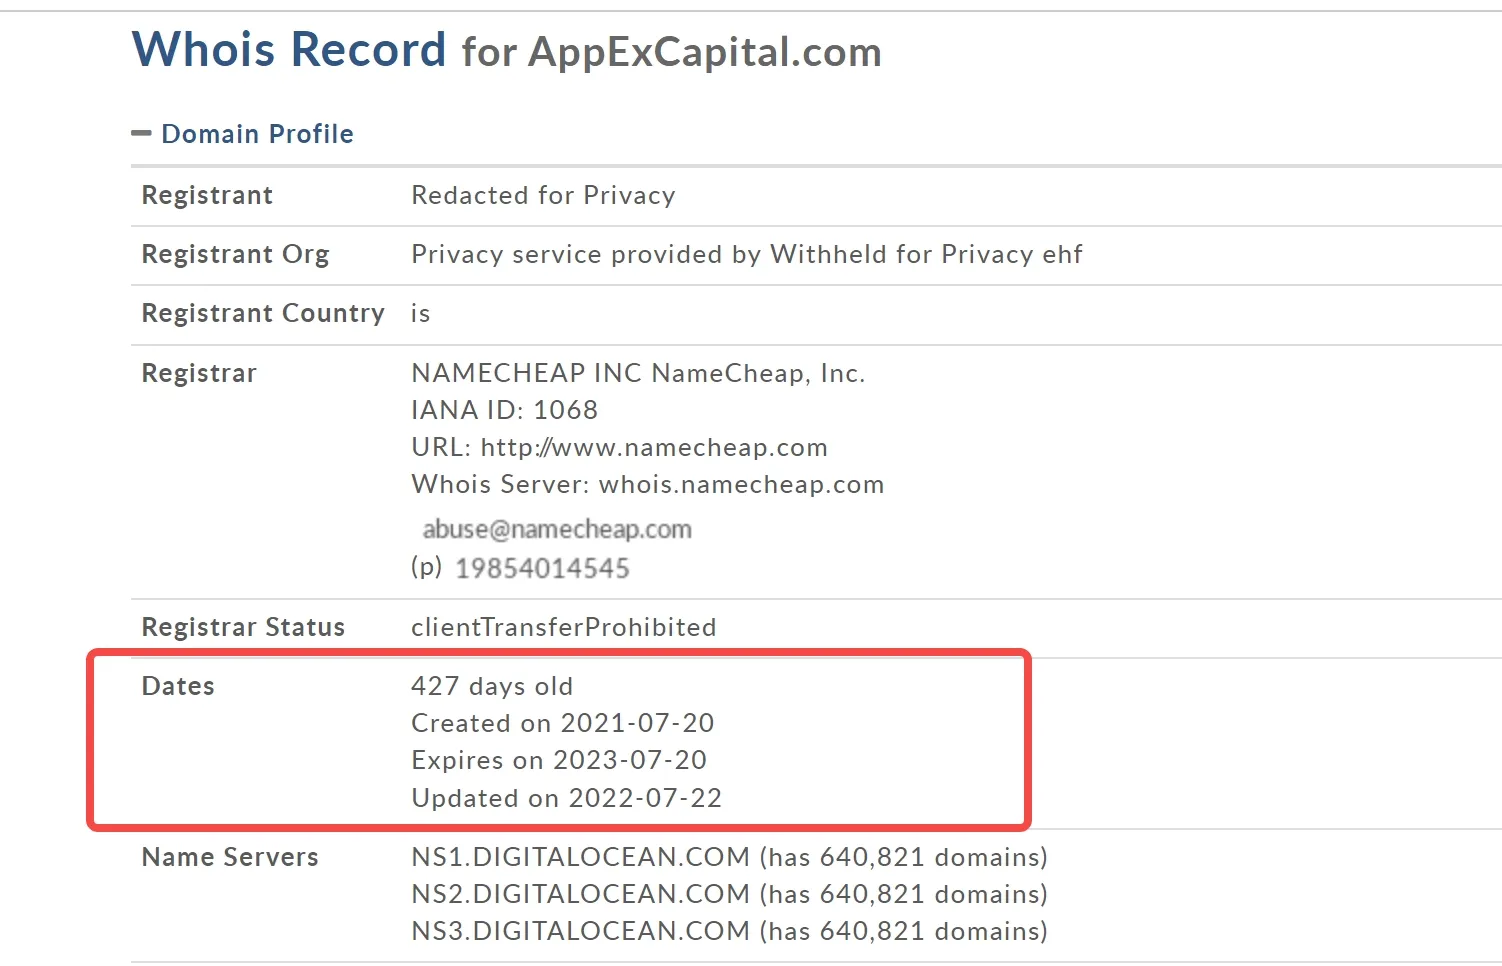Click the Whois Record for AppExCapital.com heading
Image resolution: width=1502 pixels, height=966 pixels.
click(507, 50)
